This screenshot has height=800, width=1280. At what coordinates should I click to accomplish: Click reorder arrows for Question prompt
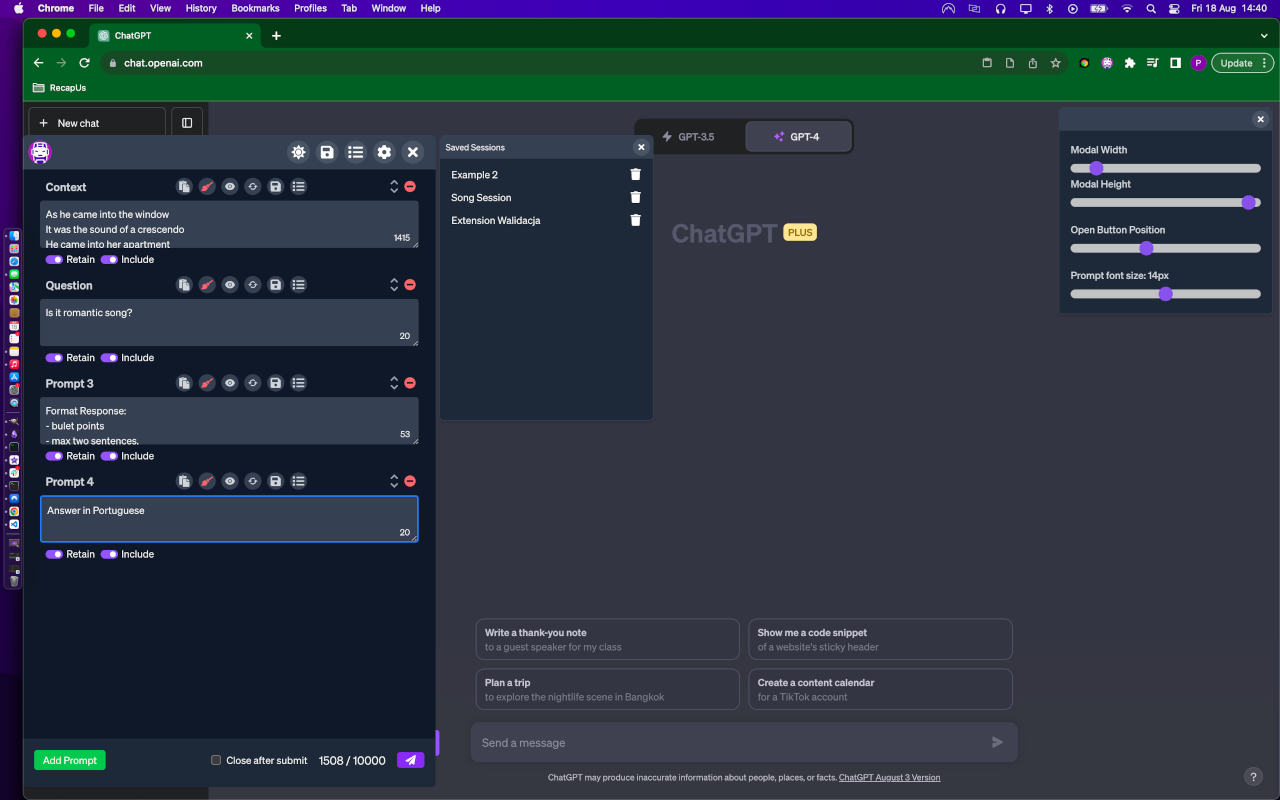tap(394, 285)
